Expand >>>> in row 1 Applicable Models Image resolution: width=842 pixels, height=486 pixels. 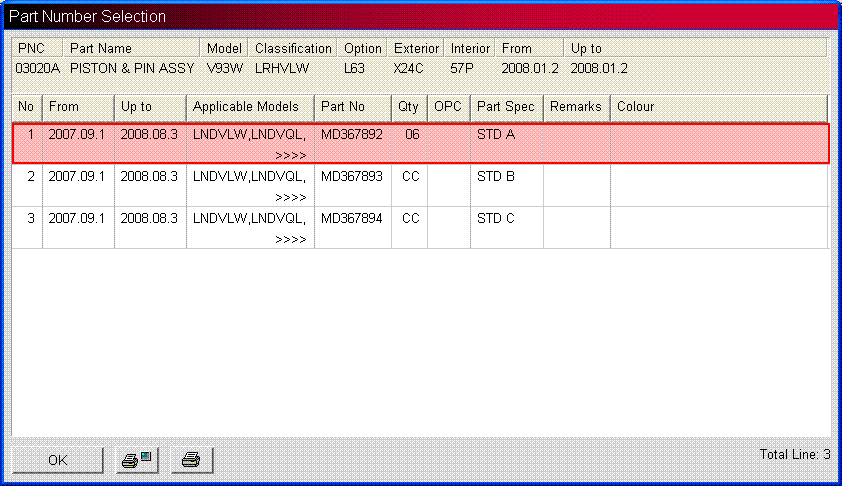point(290,155)
